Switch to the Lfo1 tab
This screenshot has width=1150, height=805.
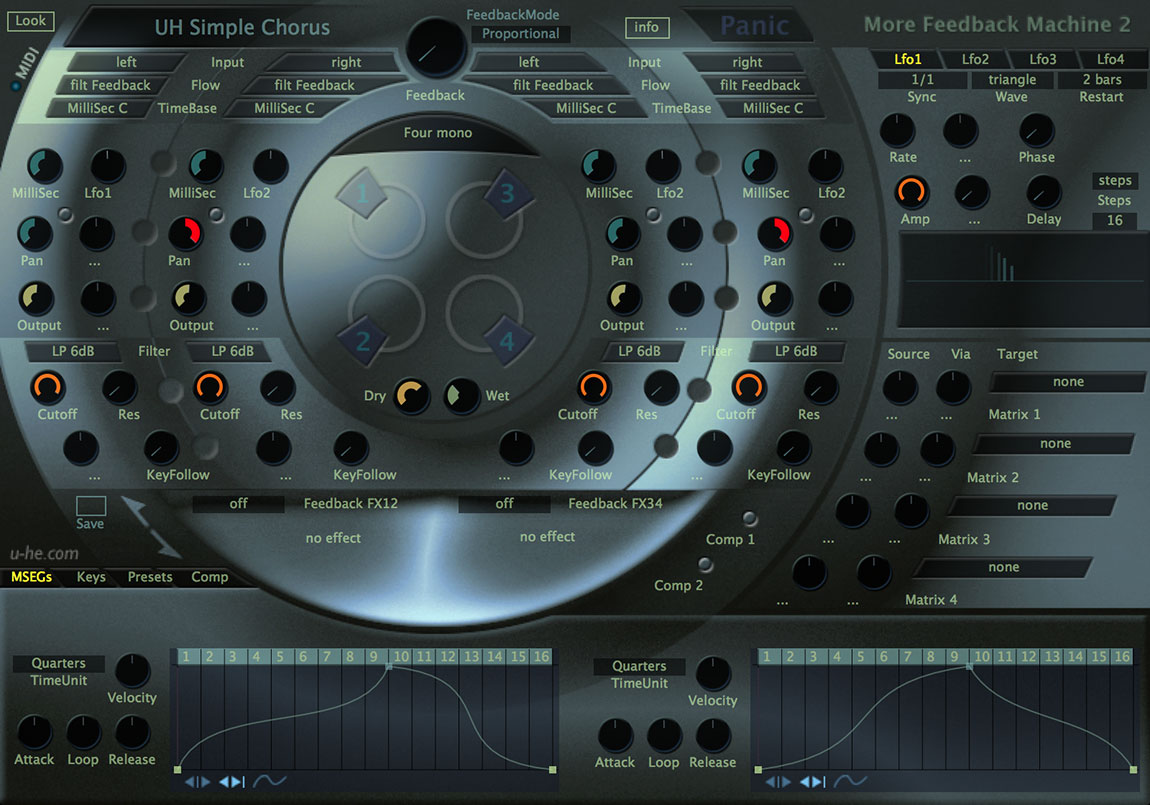click(x=907, y=59)
